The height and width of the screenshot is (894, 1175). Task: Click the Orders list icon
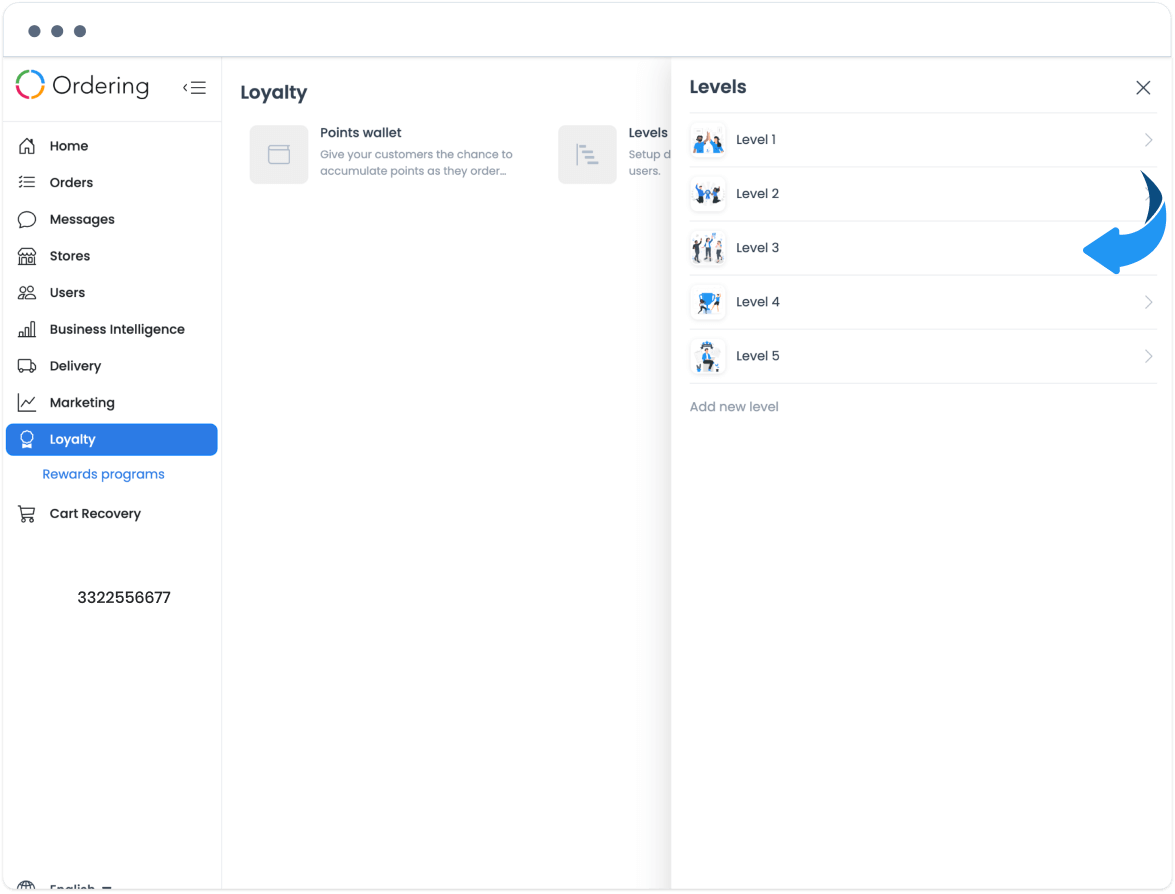click(27, 182)
